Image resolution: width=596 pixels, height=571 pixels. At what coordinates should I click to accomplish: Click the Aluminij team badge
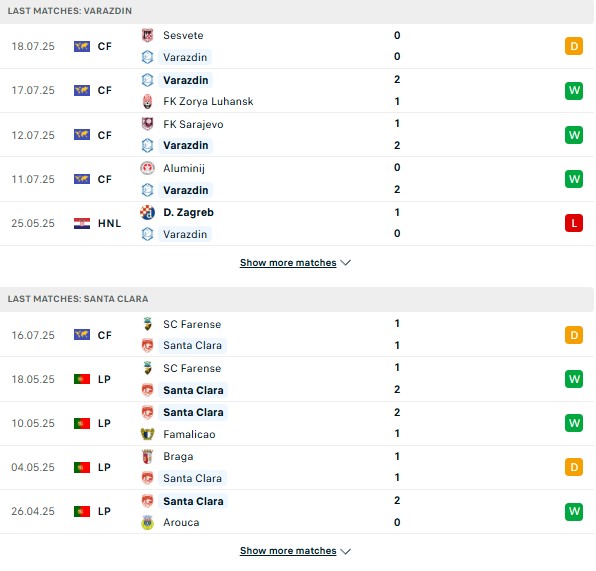[147, 168]
